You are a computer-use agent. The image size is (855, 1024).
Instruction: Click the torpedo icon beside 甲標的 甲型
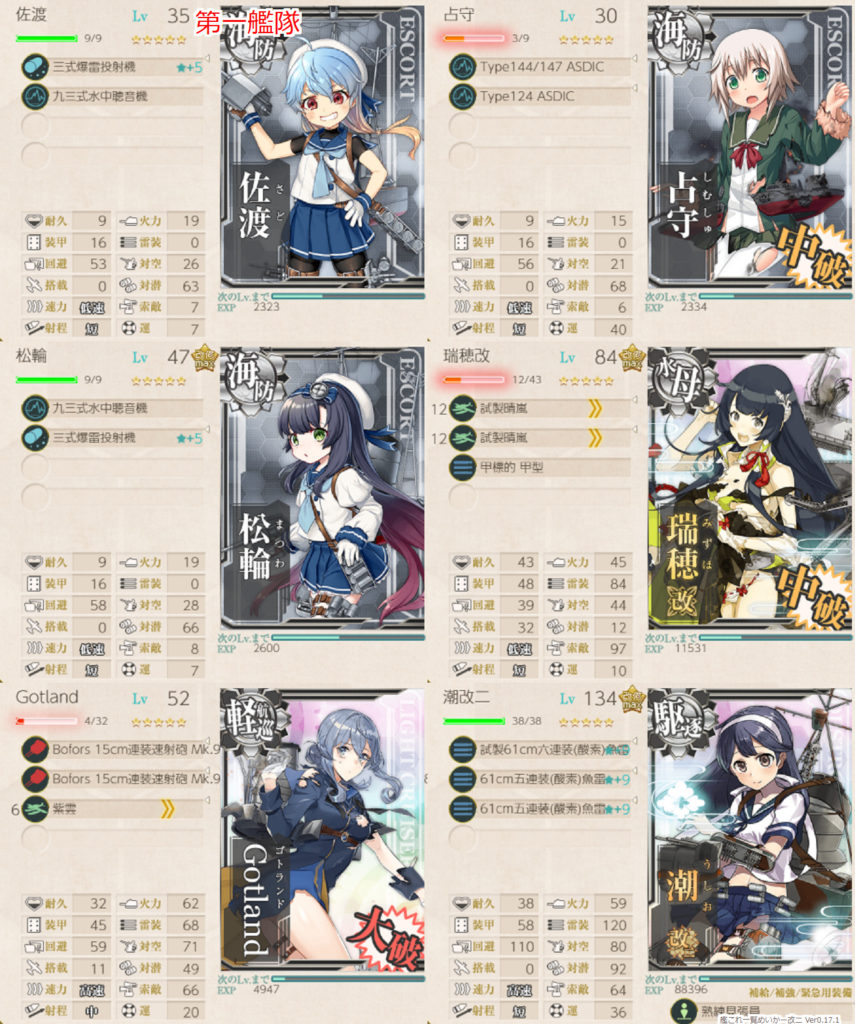click(462, 468)
